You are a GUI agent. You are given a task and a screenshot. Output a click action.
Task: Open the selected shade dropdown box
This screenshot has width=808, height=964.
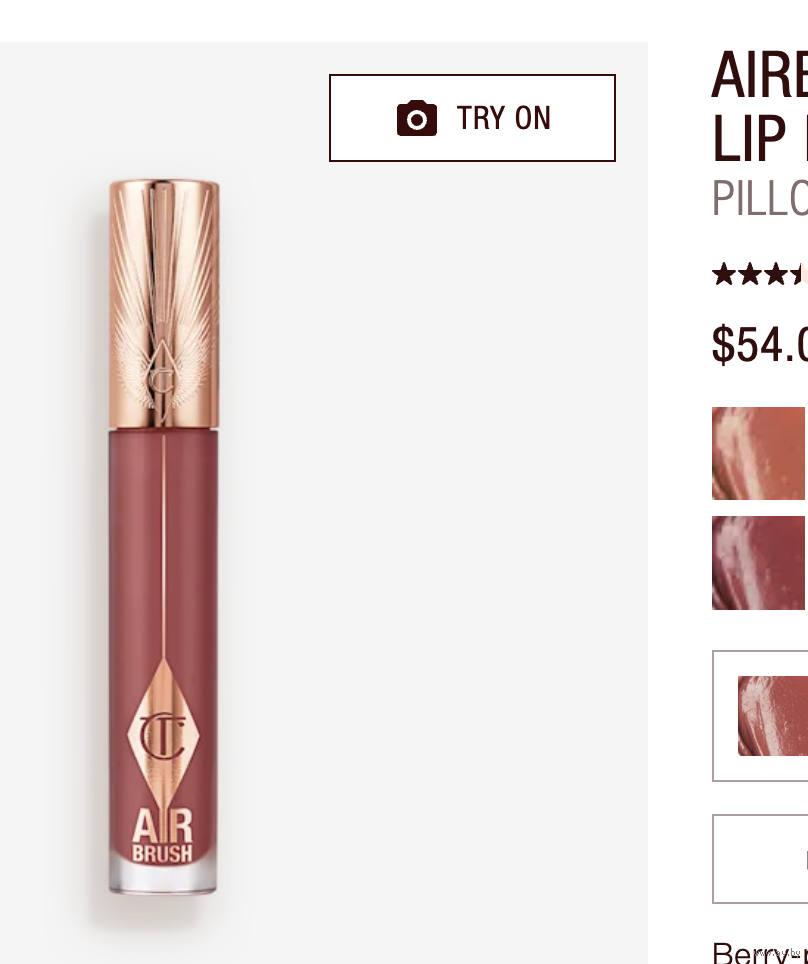pyautogui.click(x=761, y=716)
